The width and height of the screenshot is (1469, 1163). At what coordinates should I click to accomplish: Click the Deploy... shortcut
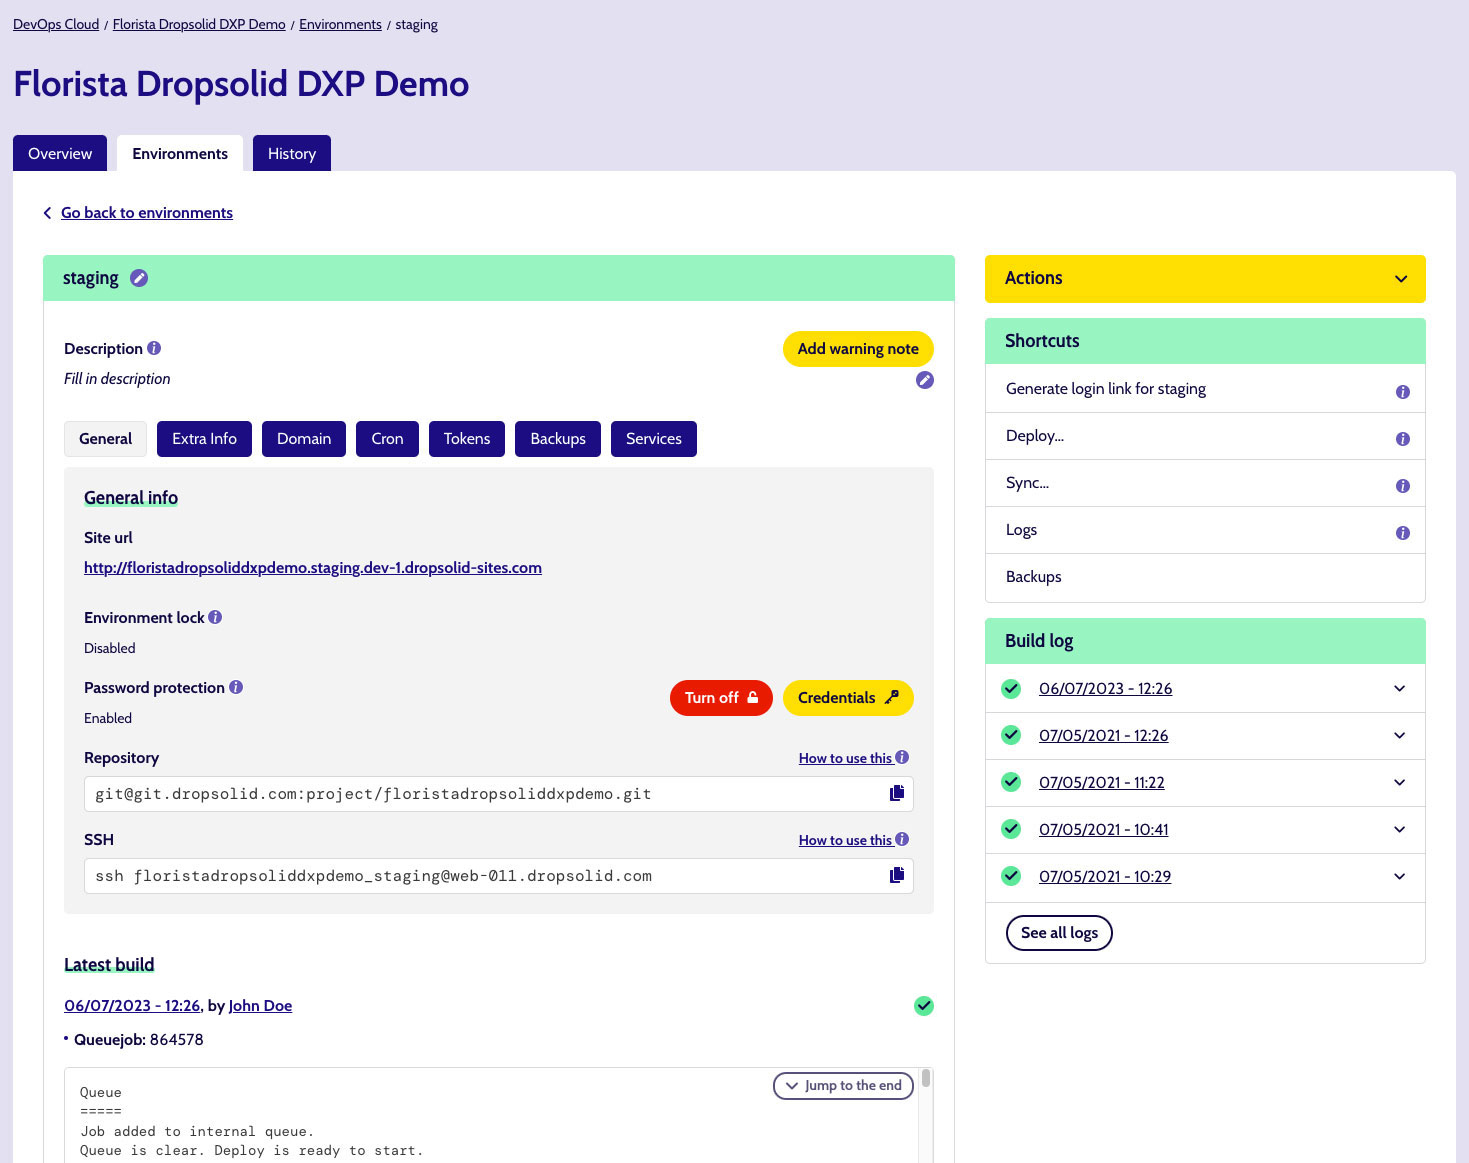click(1034, 436)
